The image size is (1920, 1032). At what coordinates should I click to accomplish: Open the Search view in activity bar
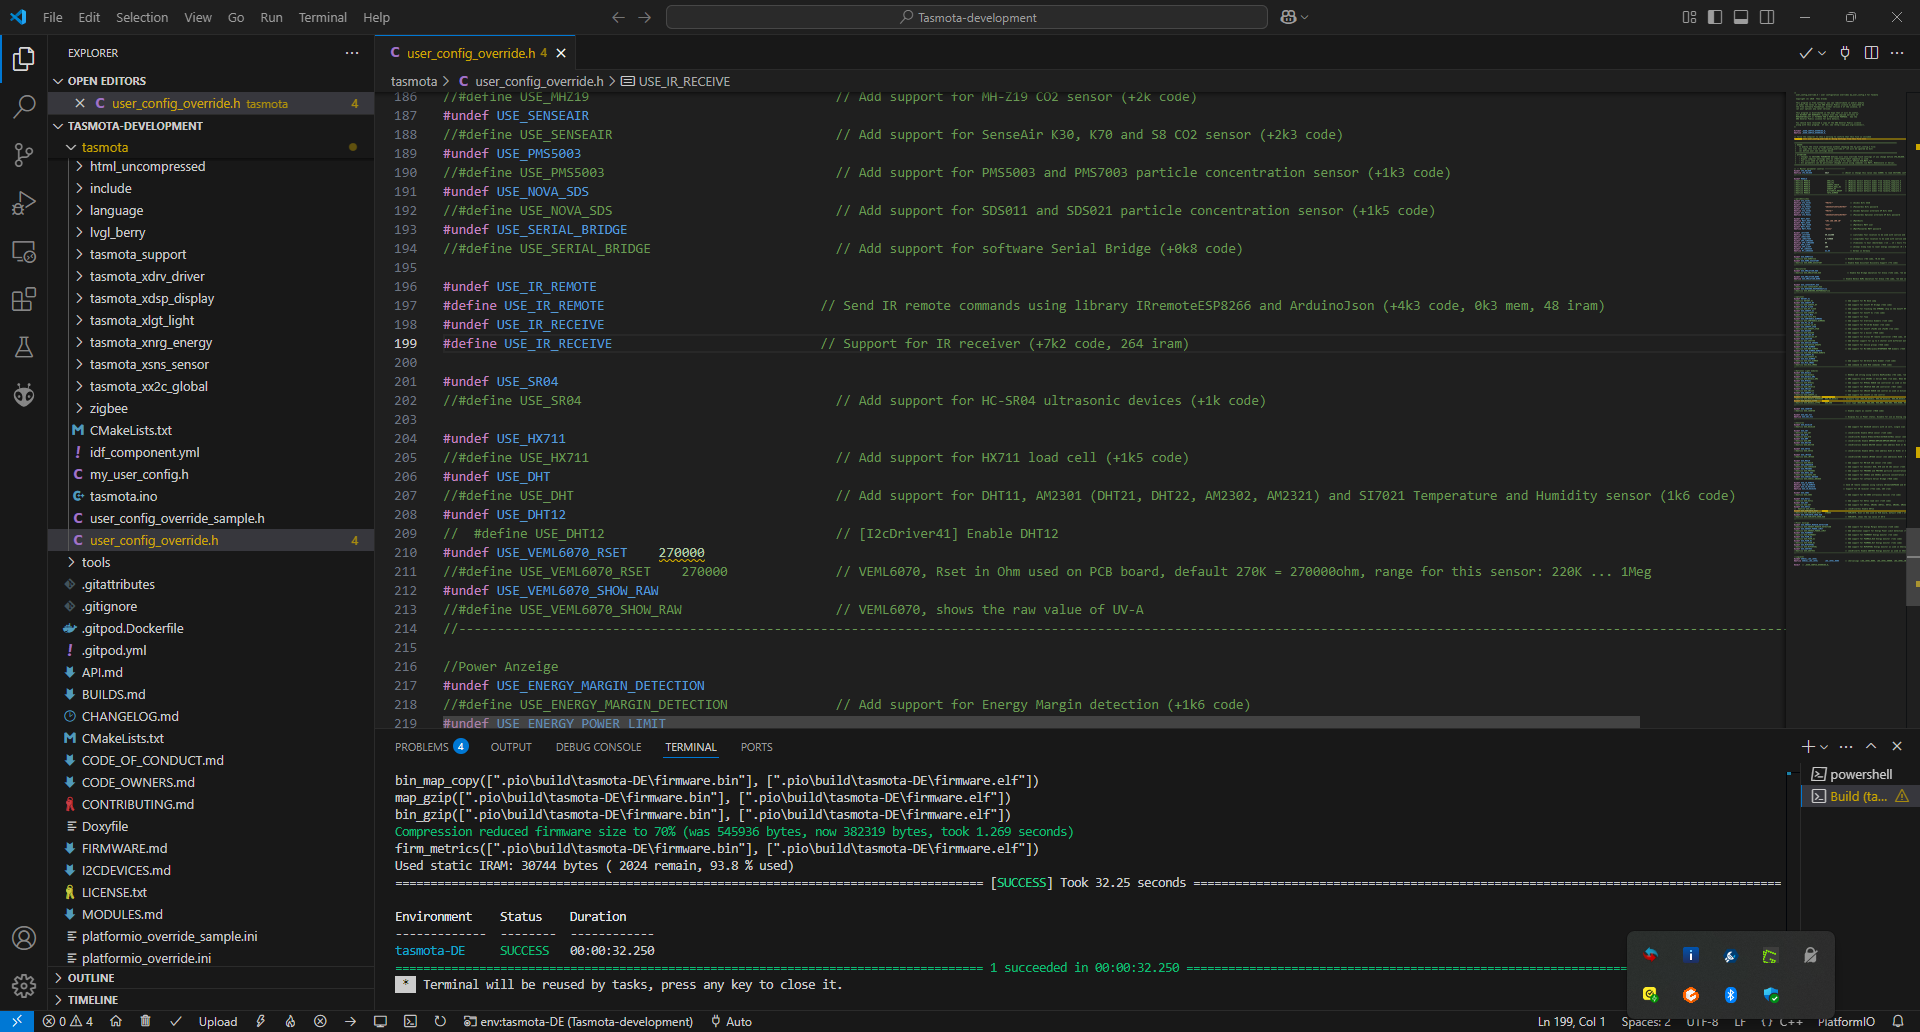coord(24,106)
